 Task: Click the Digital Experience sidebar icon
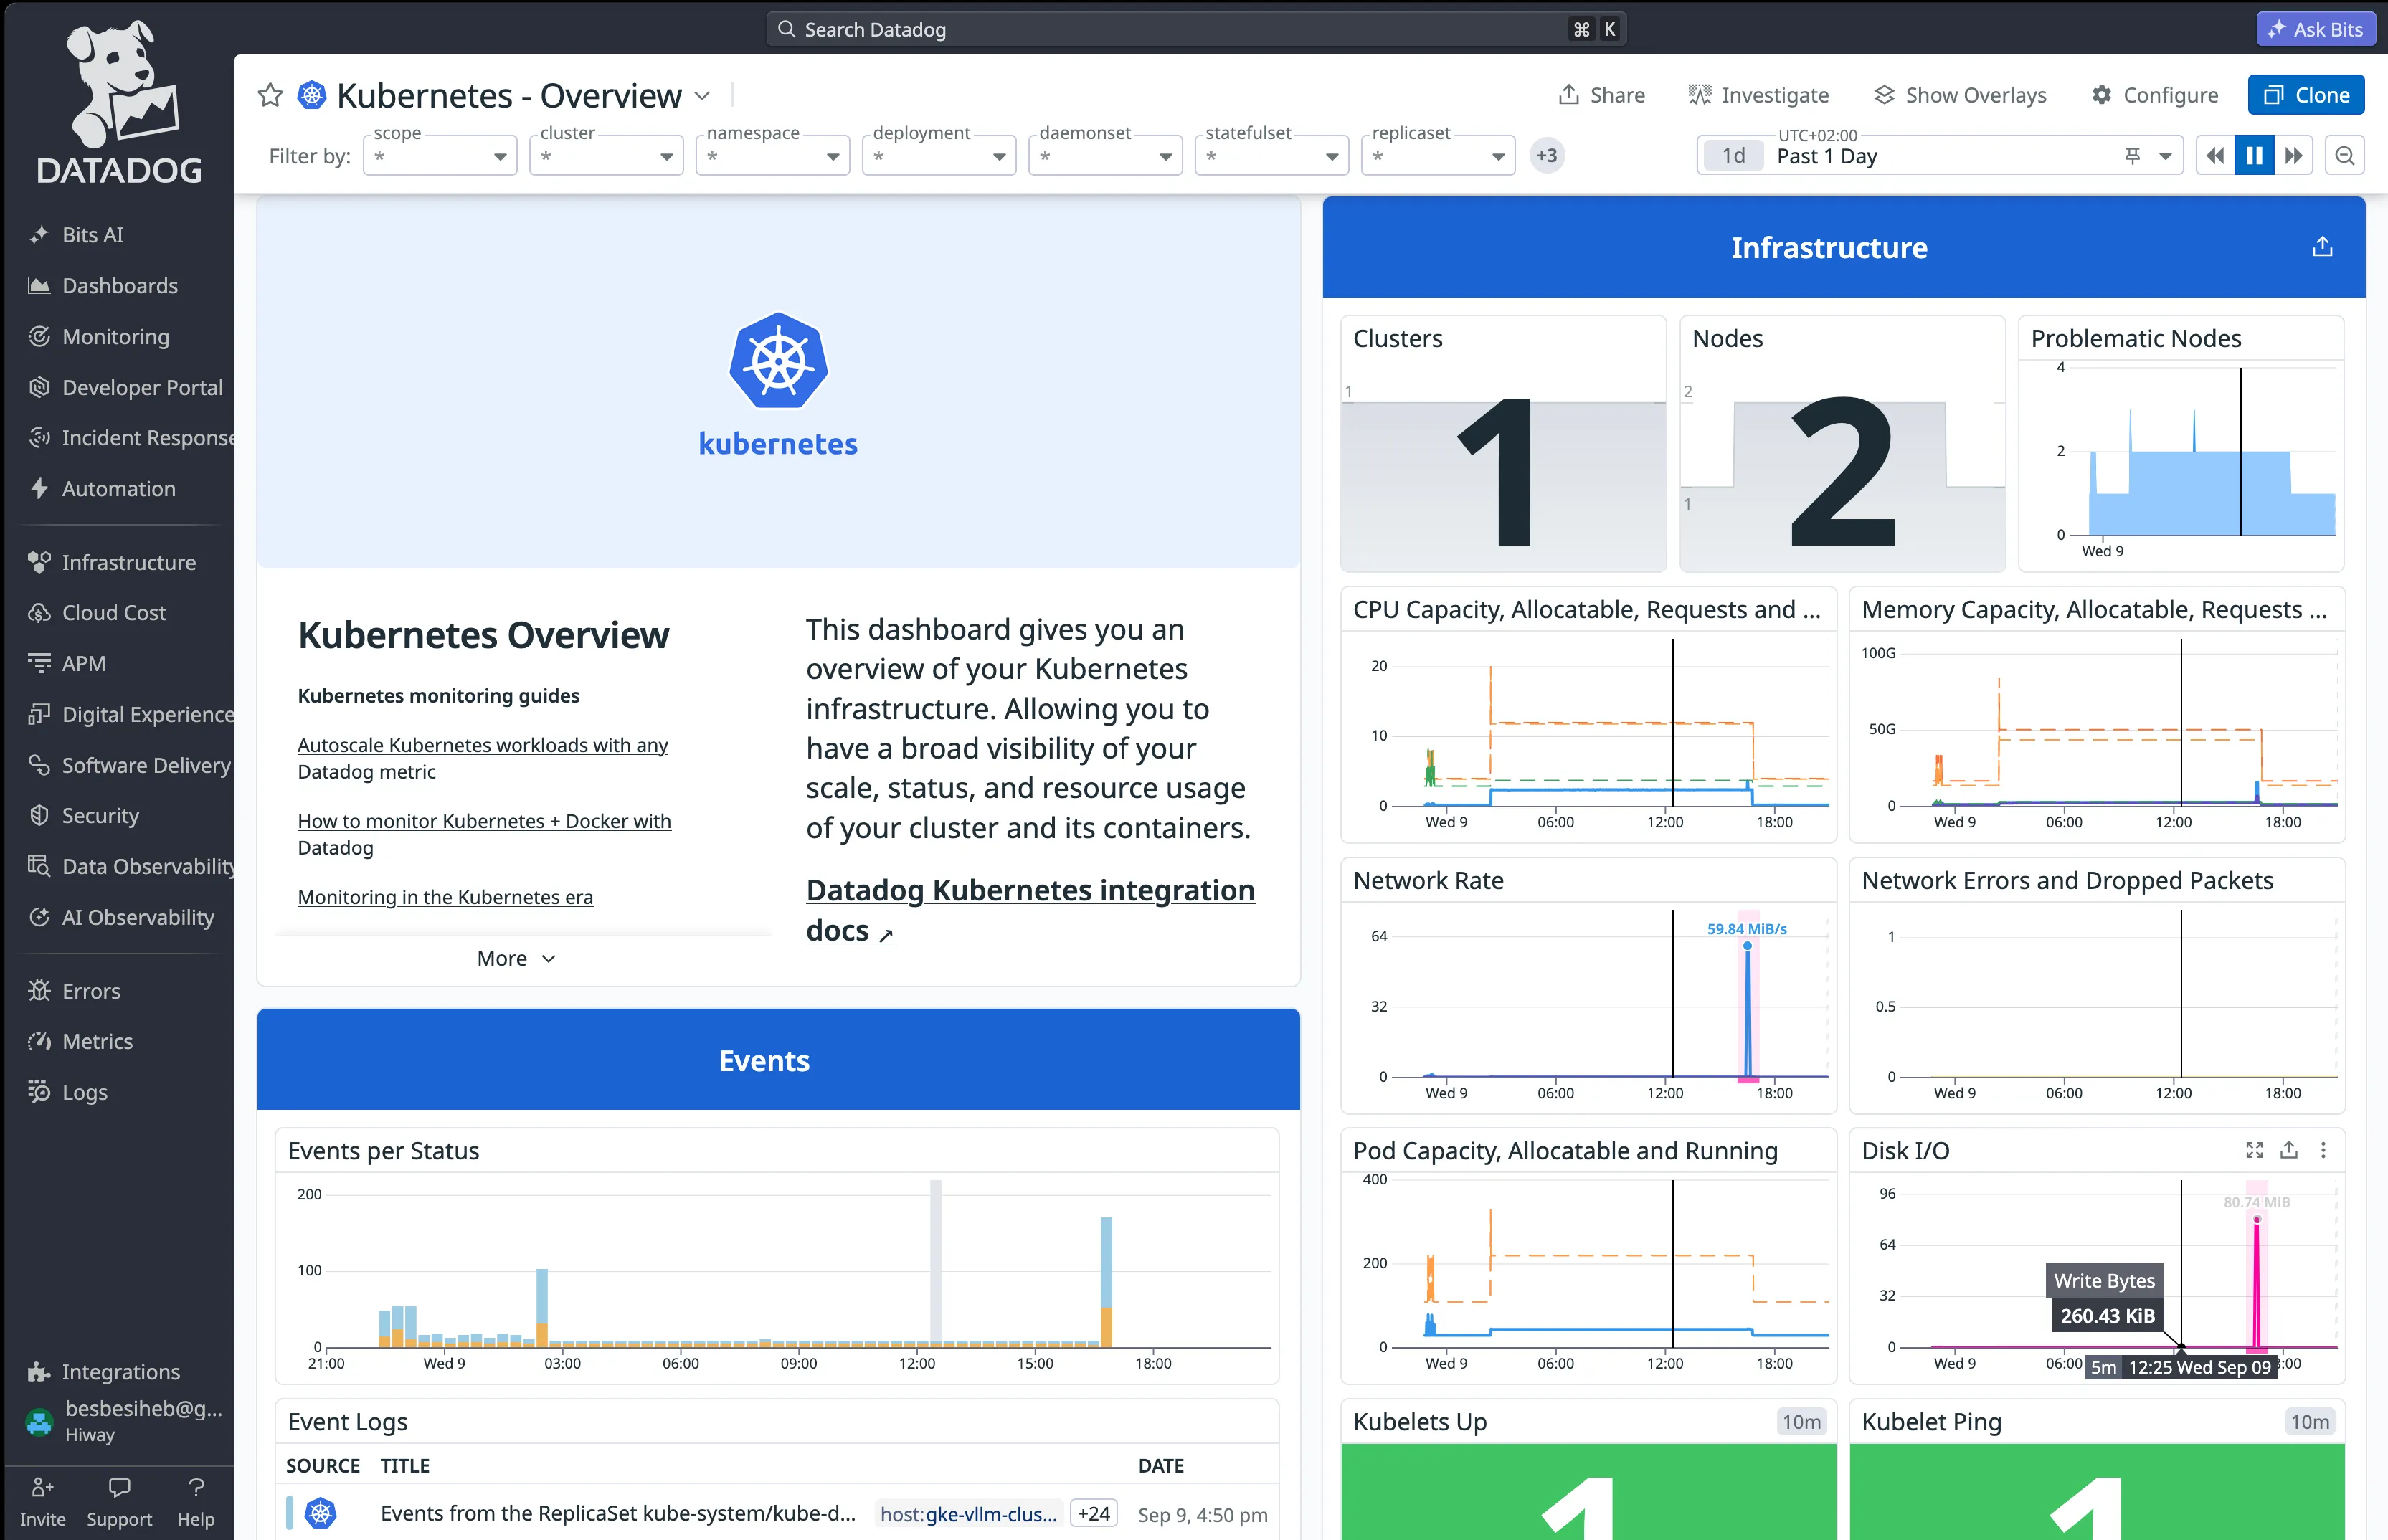39,714
